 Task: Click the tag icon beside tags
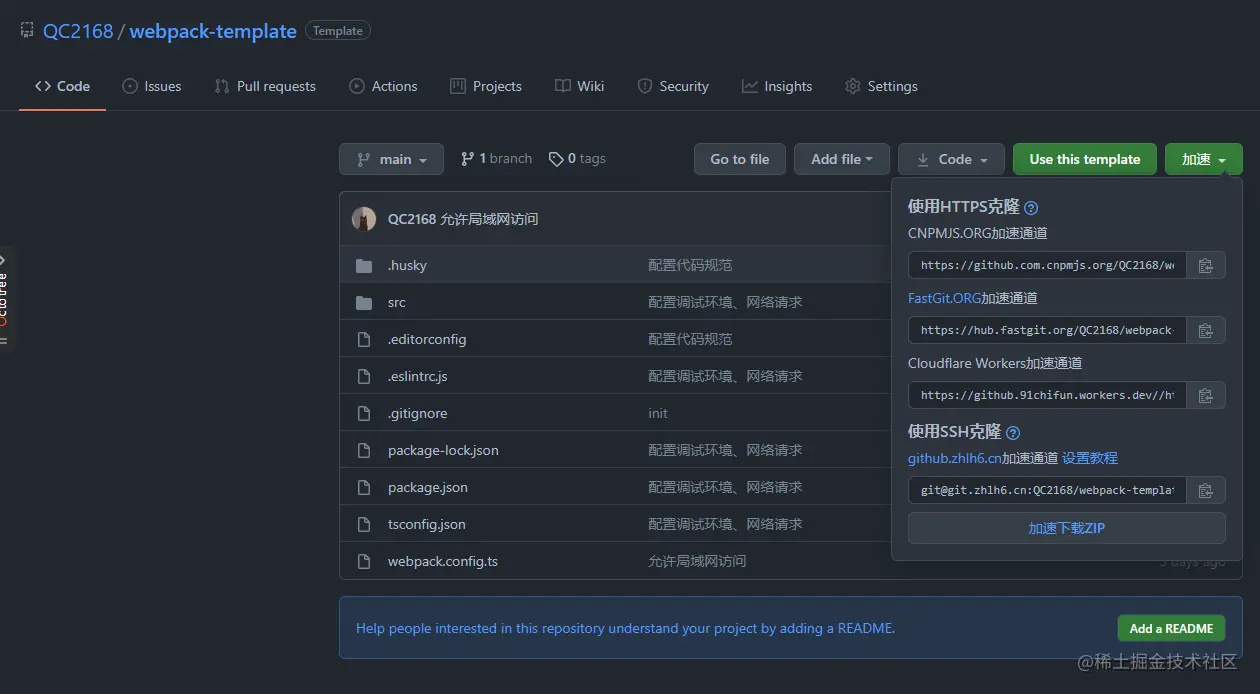(556, 159)
